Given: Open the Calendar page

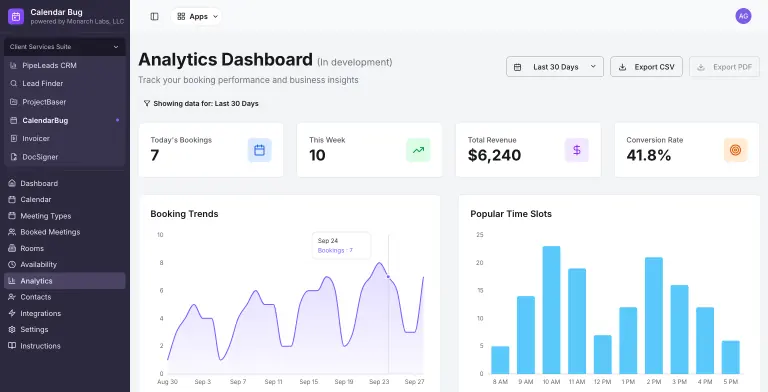Looking at the screenshot, I should (x=64, y=199).
